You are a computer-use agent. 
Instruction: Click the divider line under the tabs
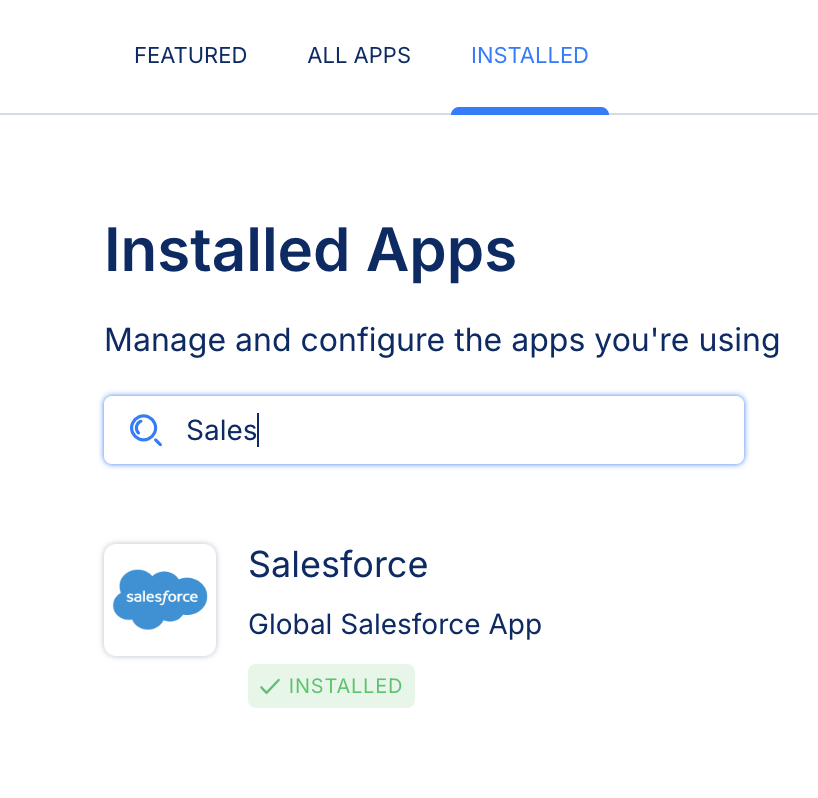click(x=250, y=114)
